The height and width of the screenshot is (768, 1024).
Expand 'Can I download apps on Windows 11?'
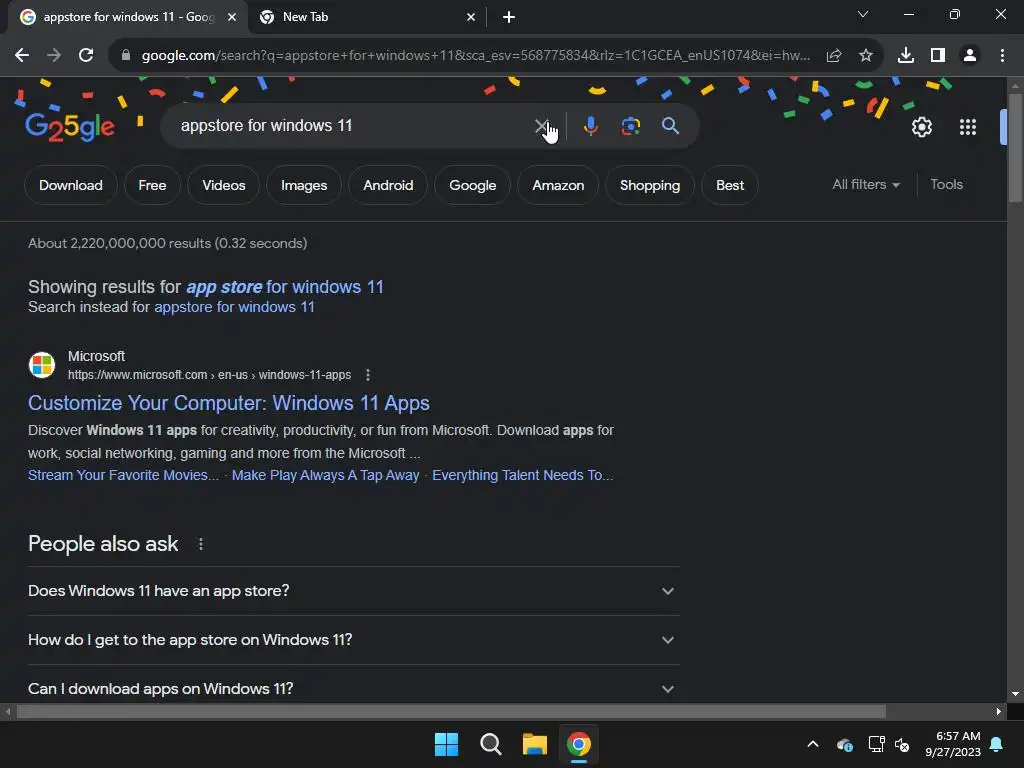353,689
